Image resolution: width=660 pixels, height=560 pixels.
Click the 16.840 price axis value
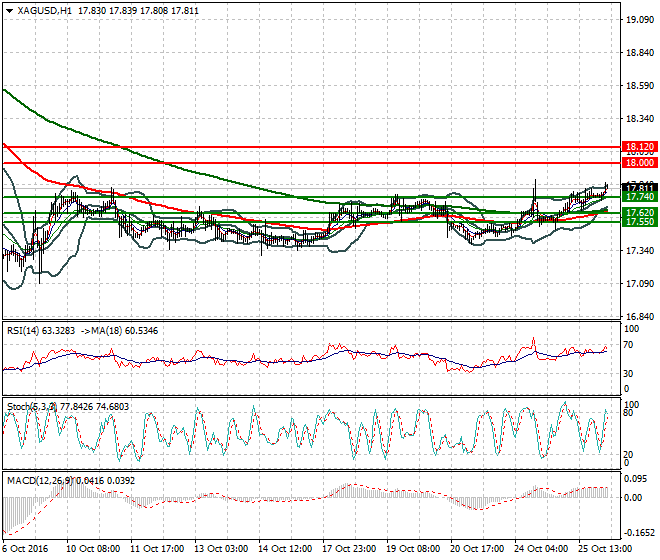(x=640, y=317)
